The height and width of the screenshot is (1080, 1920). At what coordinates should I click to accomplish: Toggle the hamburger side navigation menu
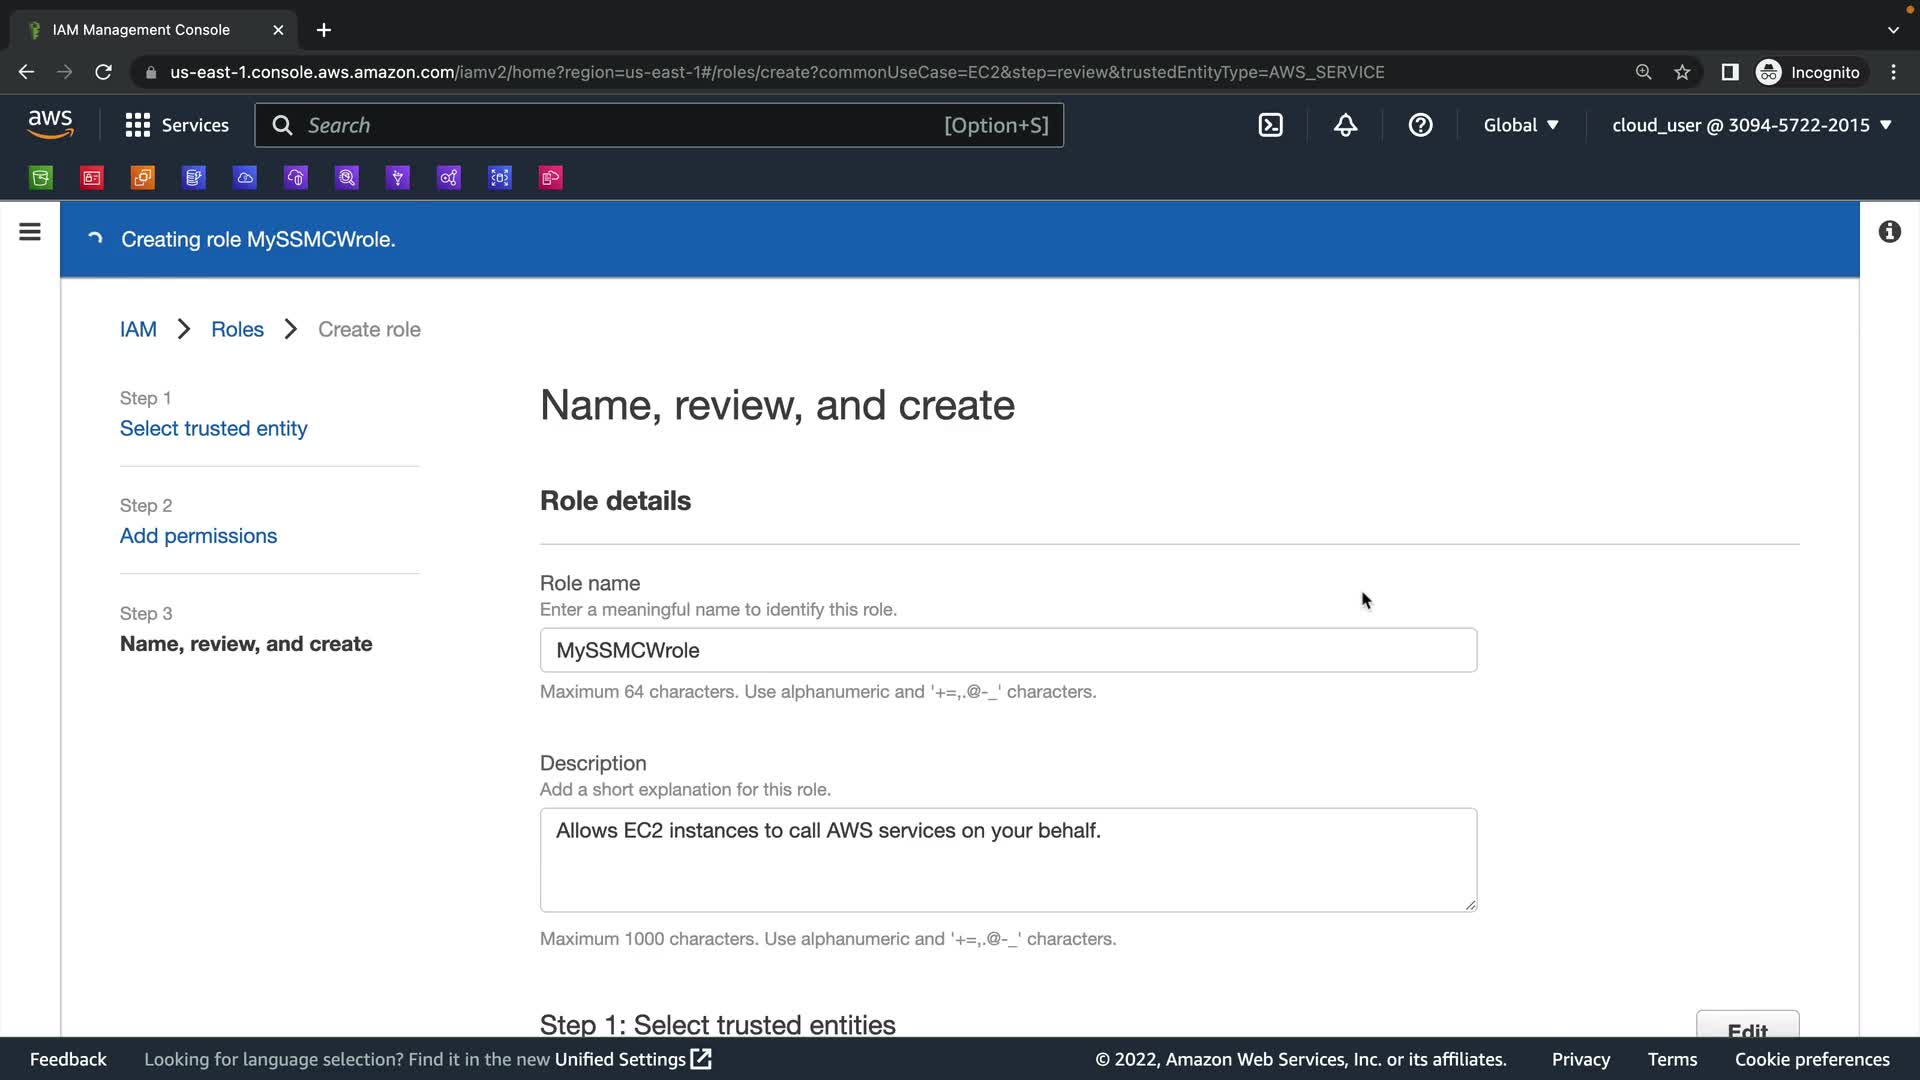30,232
